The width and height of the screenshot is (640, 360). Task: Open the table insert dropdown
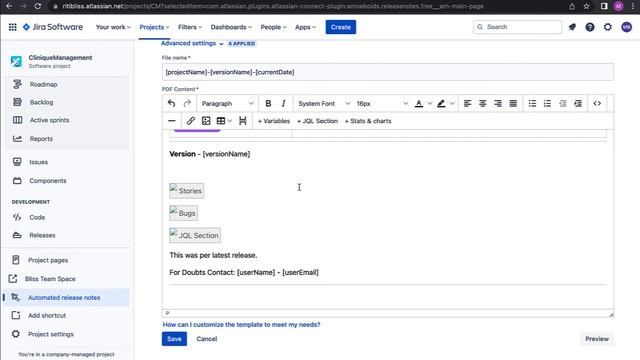click(x=224, y=121)
